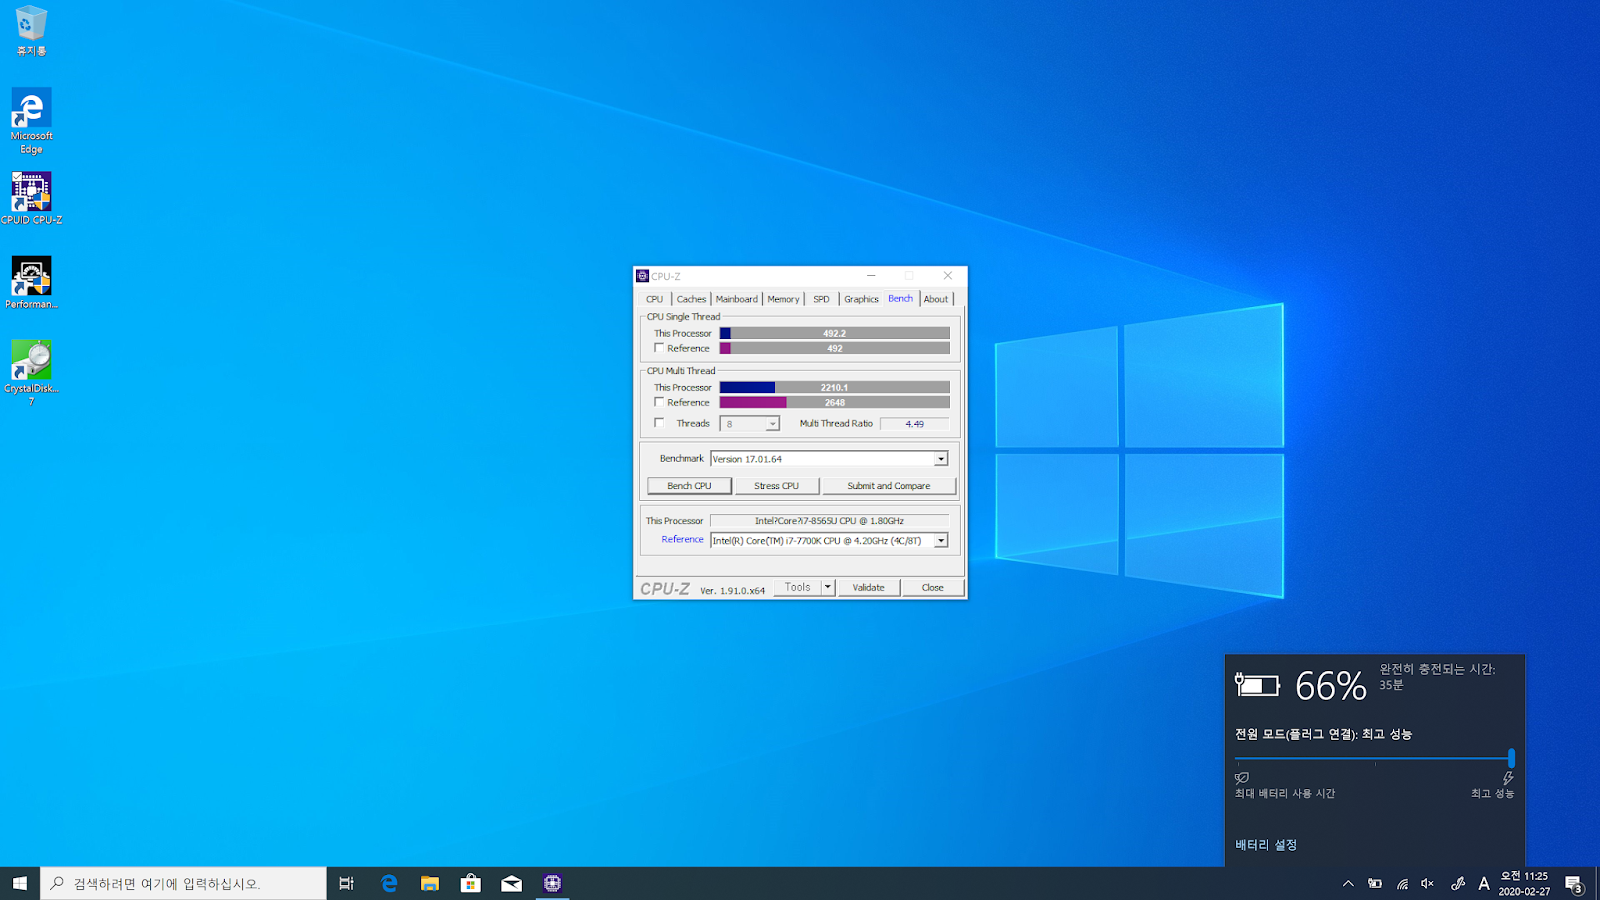Open the Windows Start menu
This screenshot has width=1600, height=900.
pyautogui.click(x=20, y=883)
